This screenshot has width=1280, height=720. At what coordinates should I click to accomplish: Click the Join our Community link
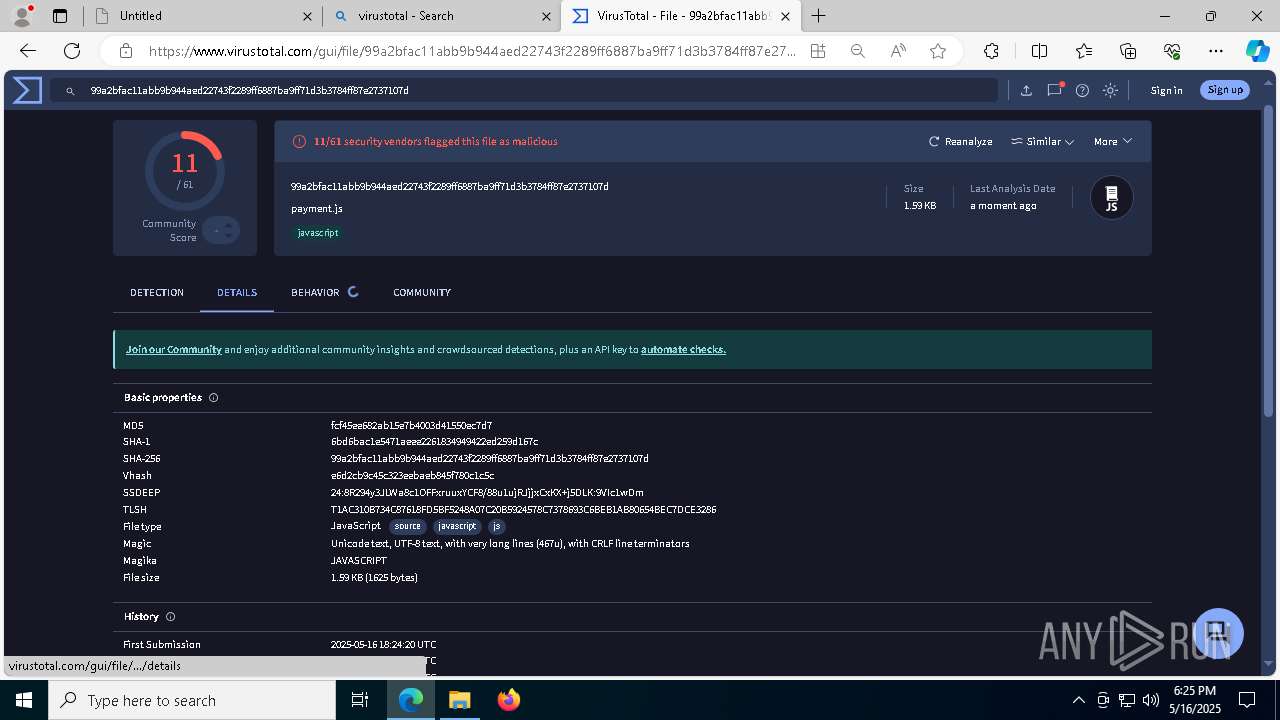174,349
